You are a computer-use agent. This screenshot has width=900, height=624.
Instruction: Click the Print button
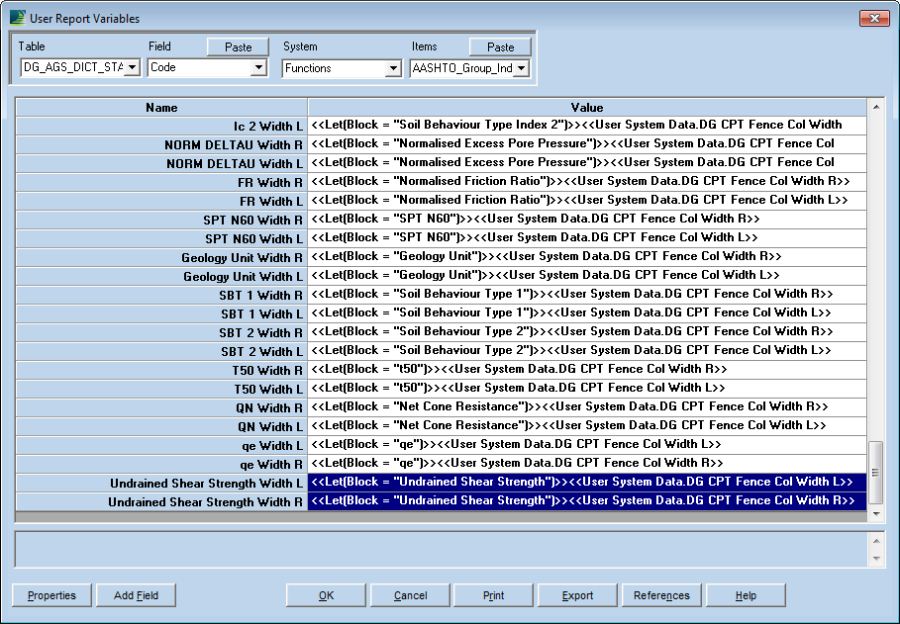[494, 595]
